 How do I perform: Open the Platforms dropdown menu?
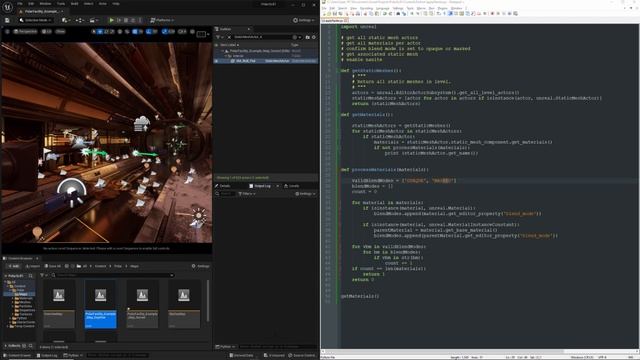(162, 20)
